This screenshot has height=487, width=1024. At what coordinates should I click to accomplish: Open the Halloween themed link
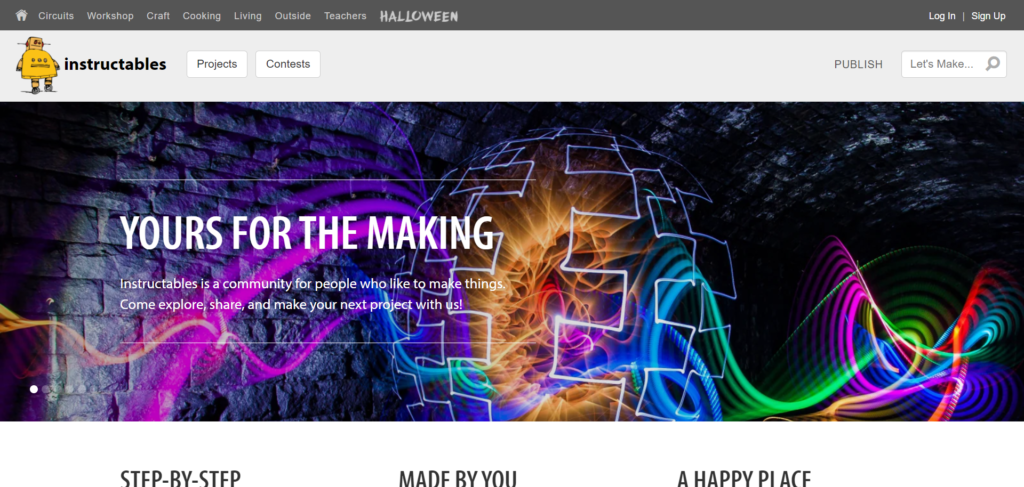(419, 16)
